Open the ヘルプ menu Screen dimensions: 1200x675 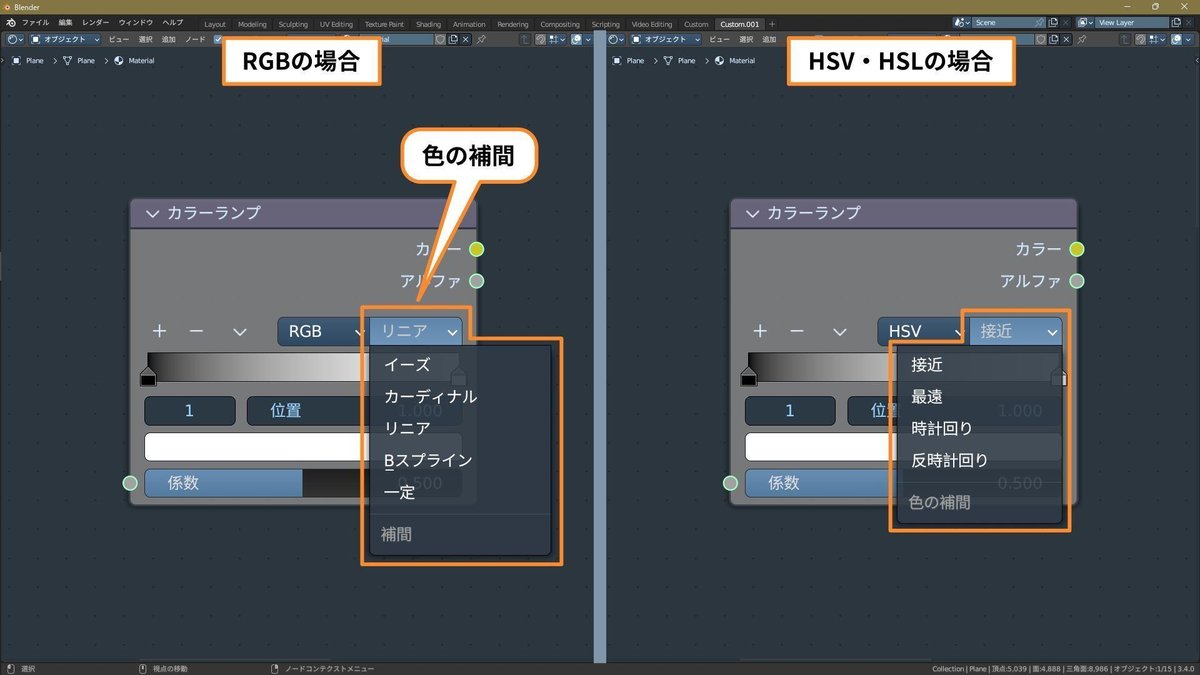(173, 23)
